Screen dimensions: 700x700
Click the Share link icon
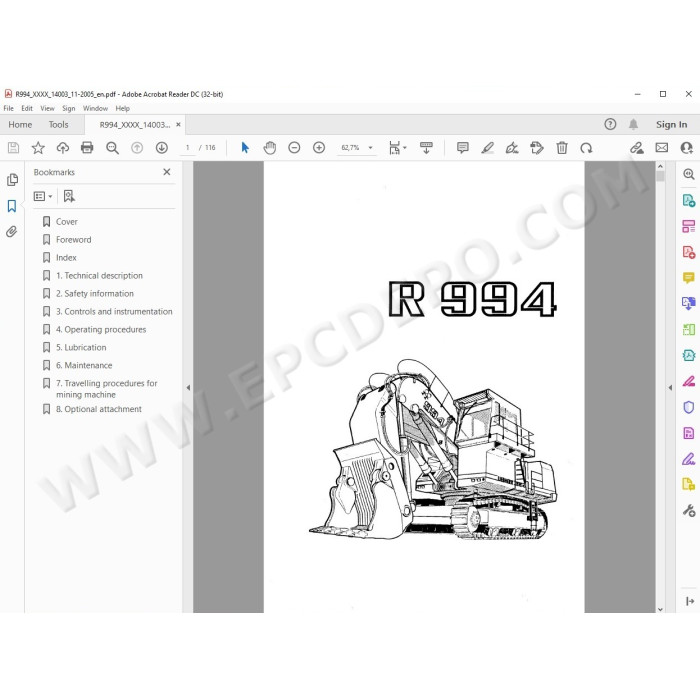[637, 148]
